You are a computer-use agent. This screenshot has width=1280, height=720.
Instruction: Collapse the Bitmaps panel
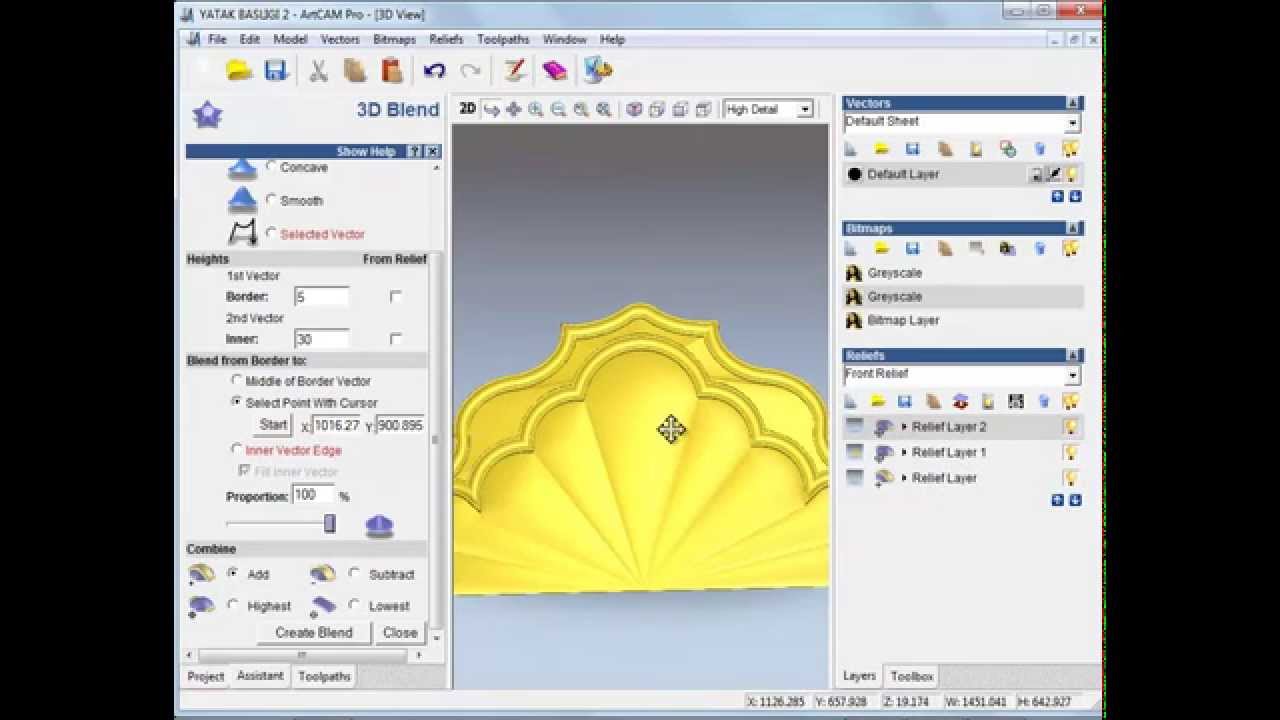pyautogui.click(x=1073, y=229)
